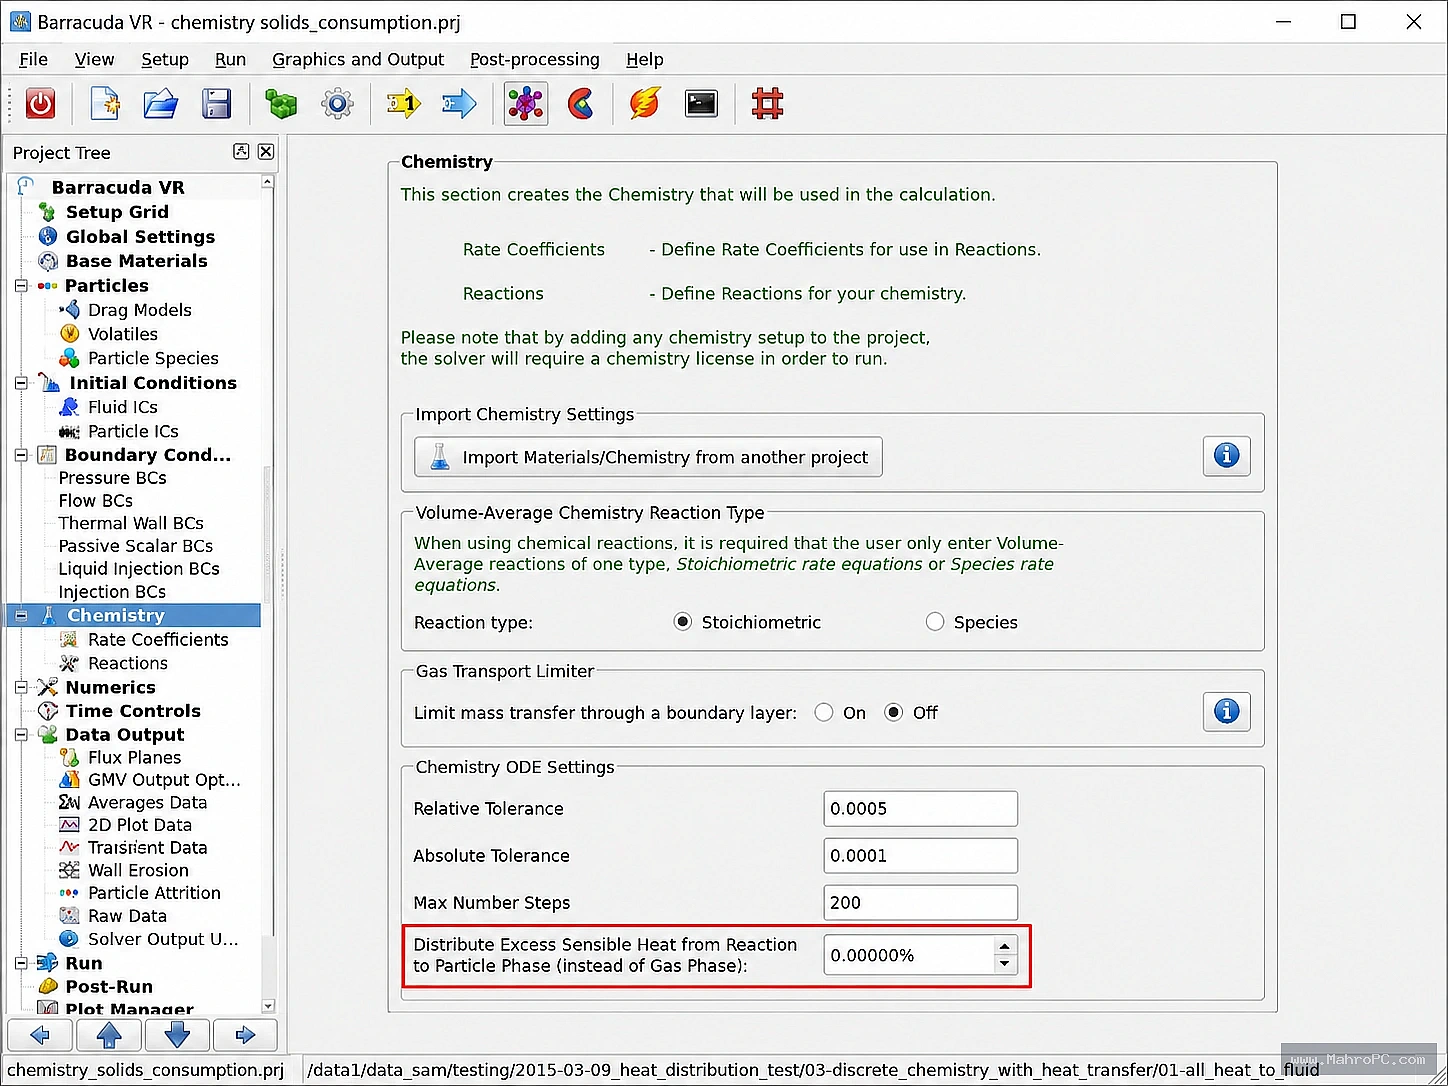Increase sensible heat percentage spinner
Screen dimensions: 1448x1086
[1005, 946]
